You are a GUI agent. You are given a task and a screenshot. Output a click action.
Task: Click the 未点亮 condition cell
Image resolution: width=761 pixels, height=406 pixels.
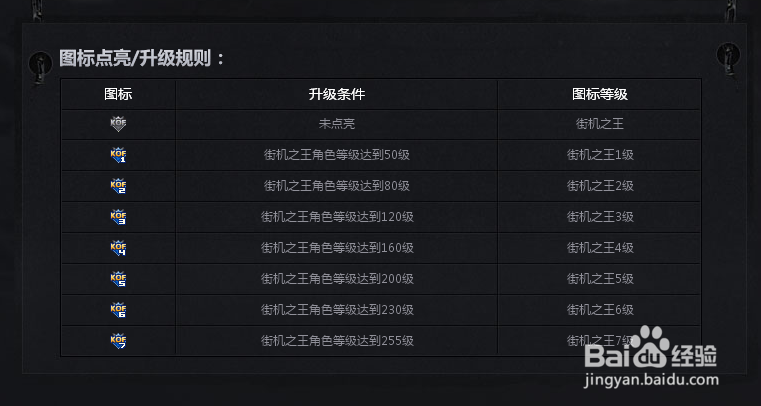click(x=336, y=124)
